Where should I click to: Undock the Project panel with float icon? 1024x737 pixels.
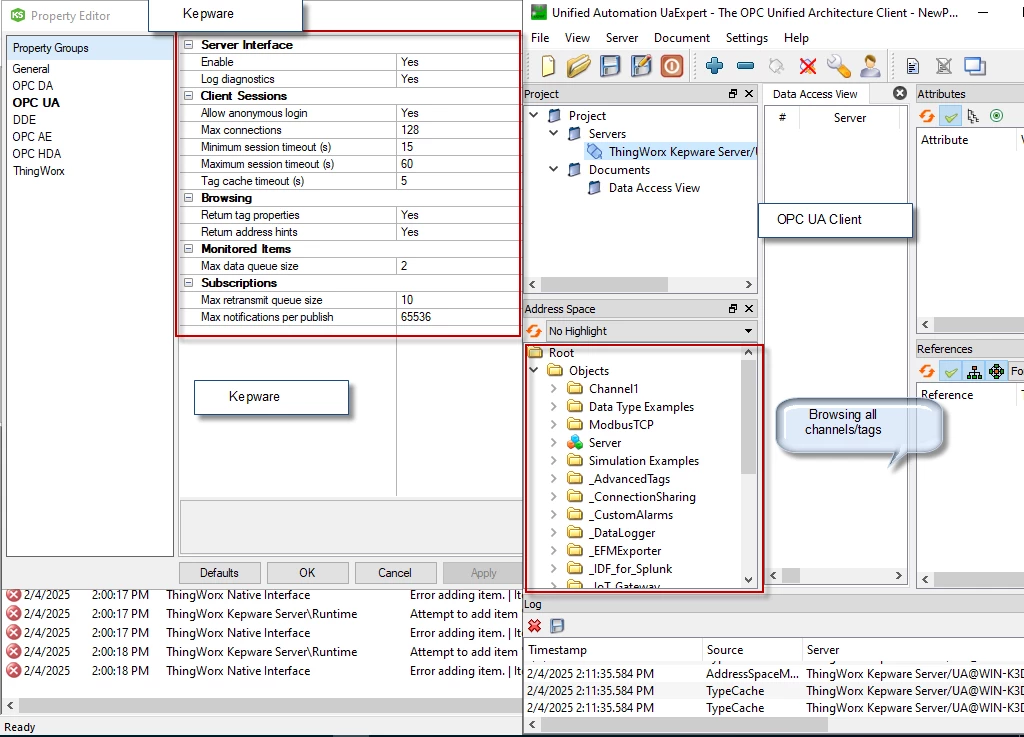(x=733, y=94)
